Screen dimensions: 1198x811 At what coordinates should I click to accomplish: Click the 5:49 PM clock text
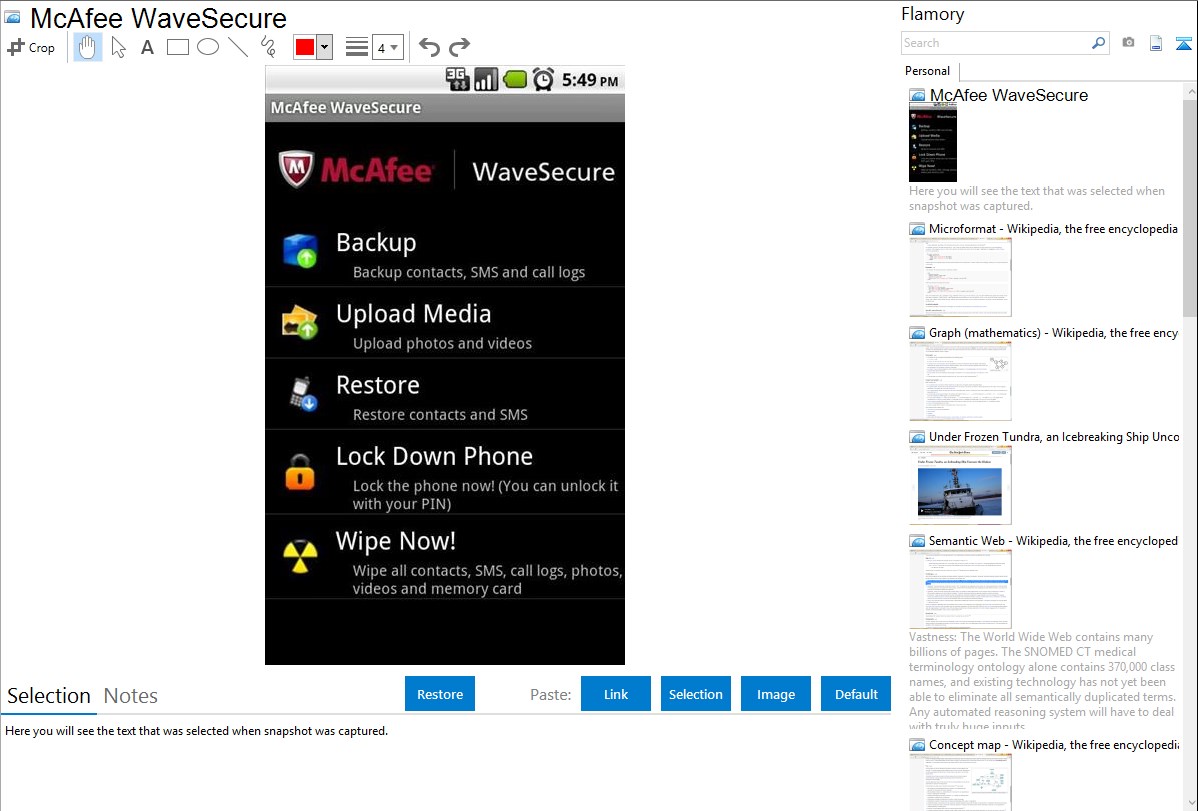590,79
